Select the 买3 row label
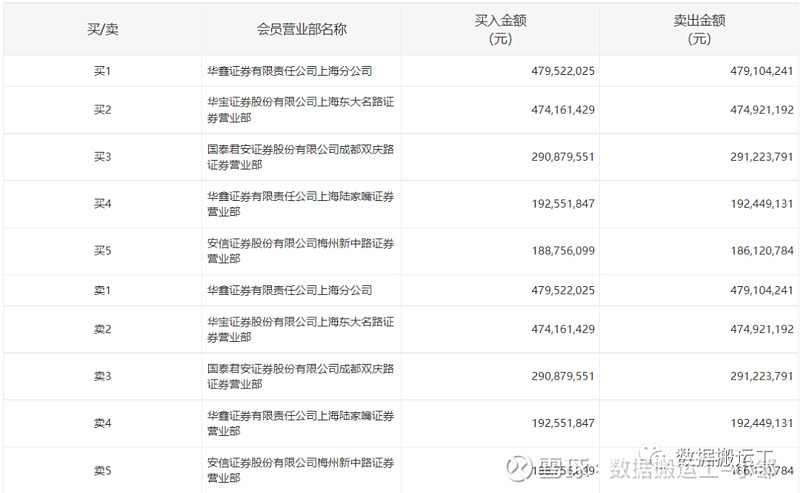This screenshot has height=493, width=800. tap(103, 157)
